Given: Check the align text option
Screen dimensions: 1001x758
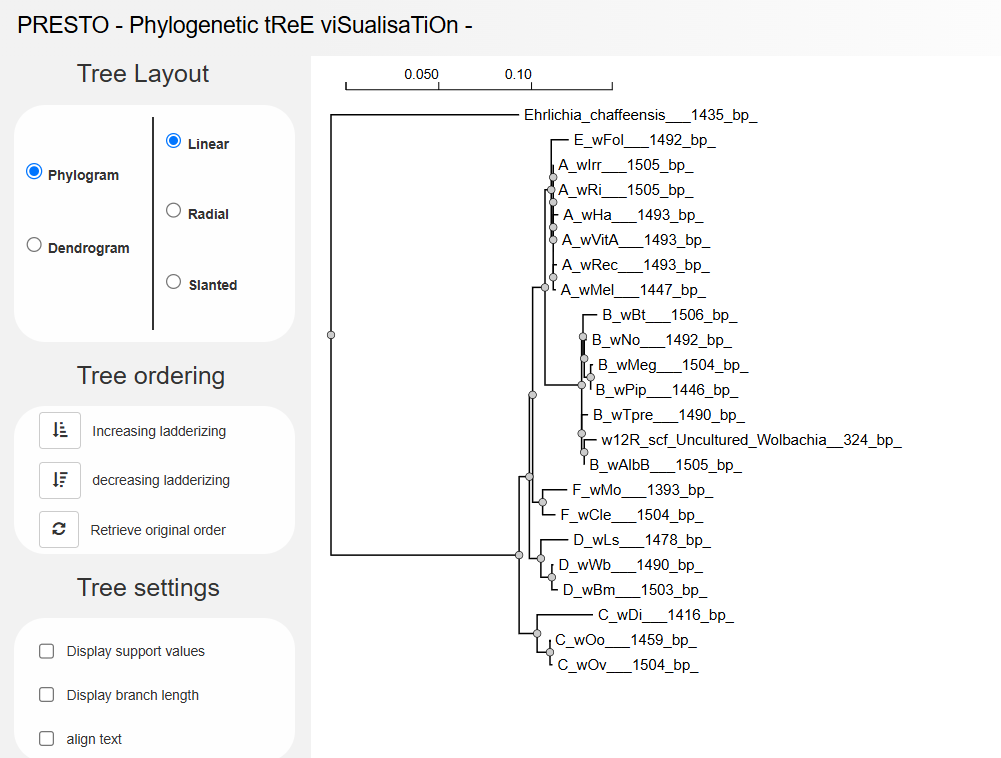Looking at the screenshot, I should [x=47, y=739].
